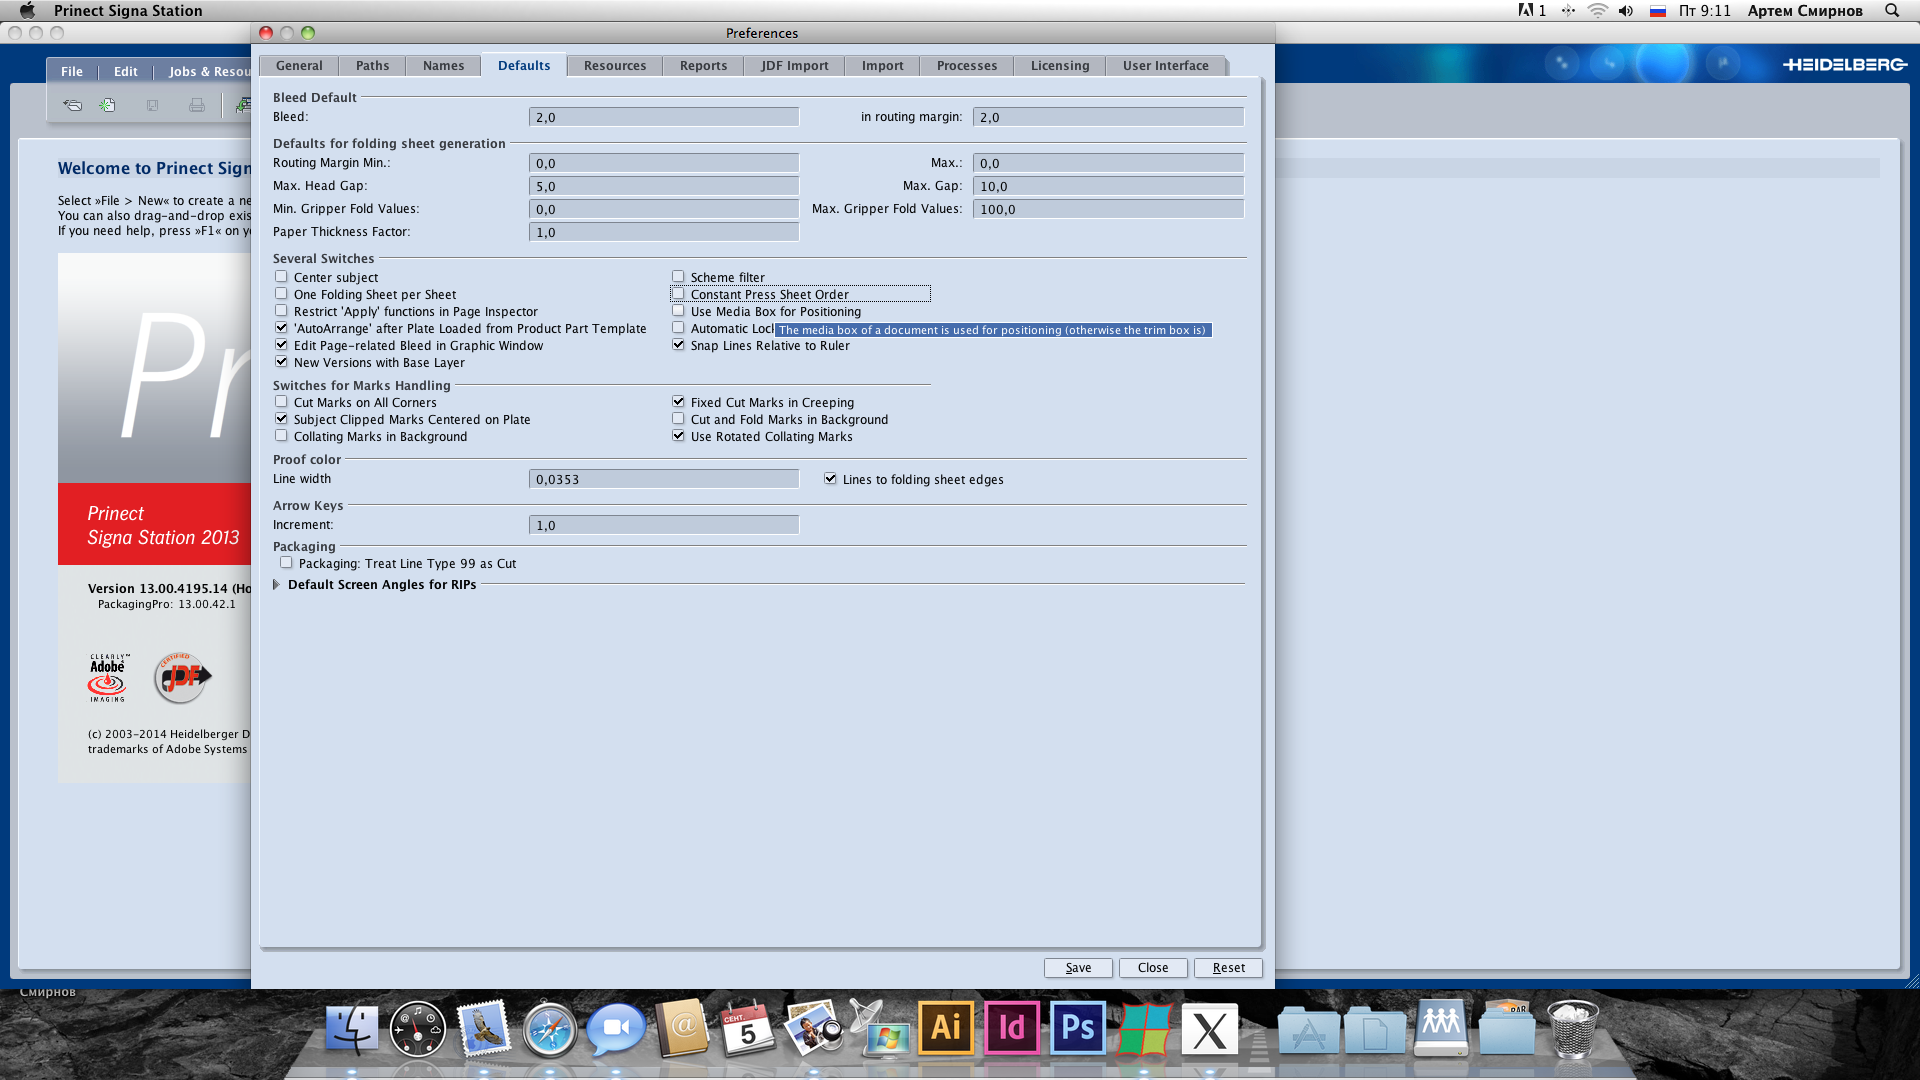1920x1080 pixels.
Task: Toggle Constant Press Sheet Order checkbox
Action: [x=678, y=294]
